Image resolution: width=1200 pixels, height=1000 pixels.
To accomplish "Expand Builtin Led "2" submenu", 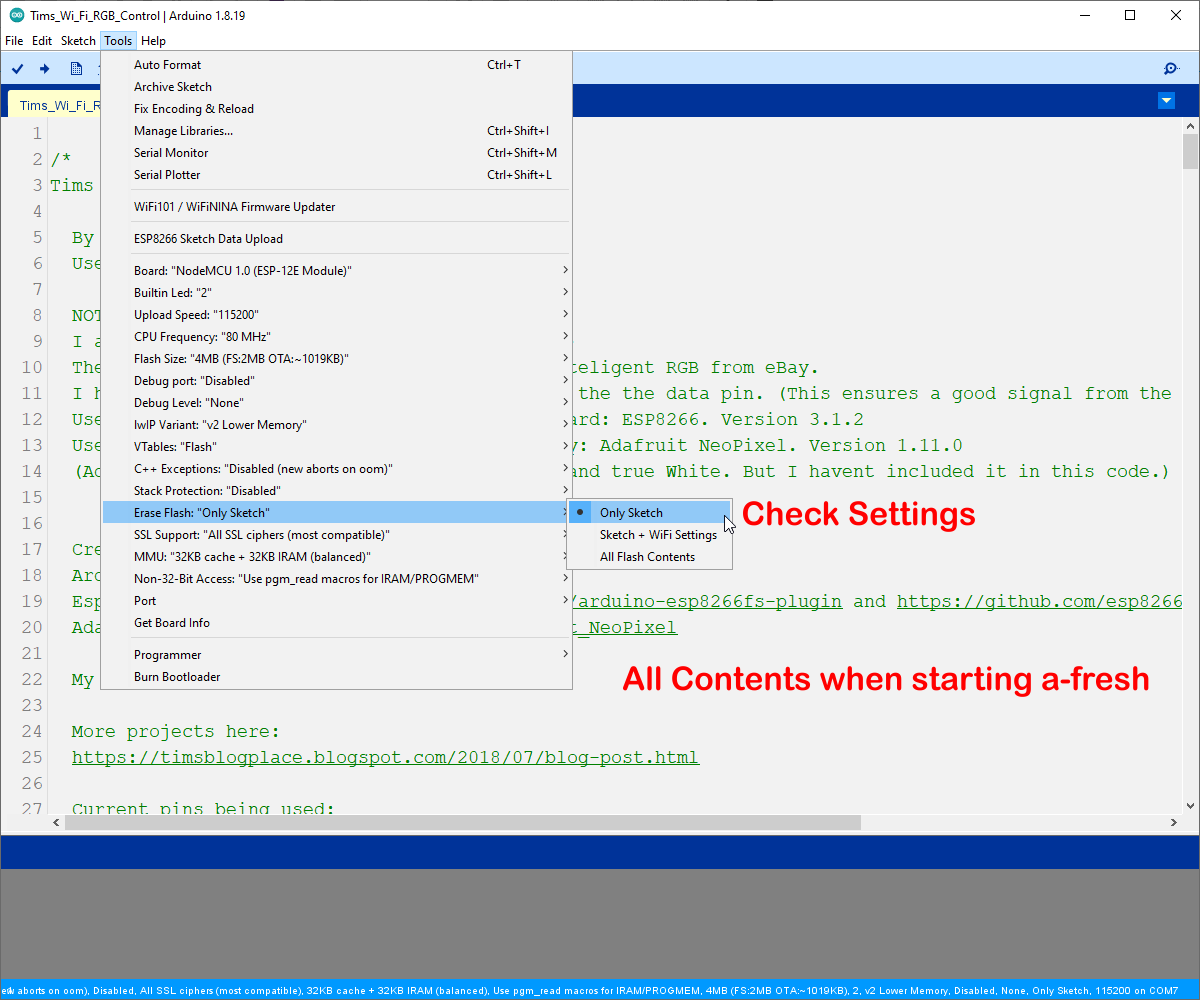I will pos(337,293).
